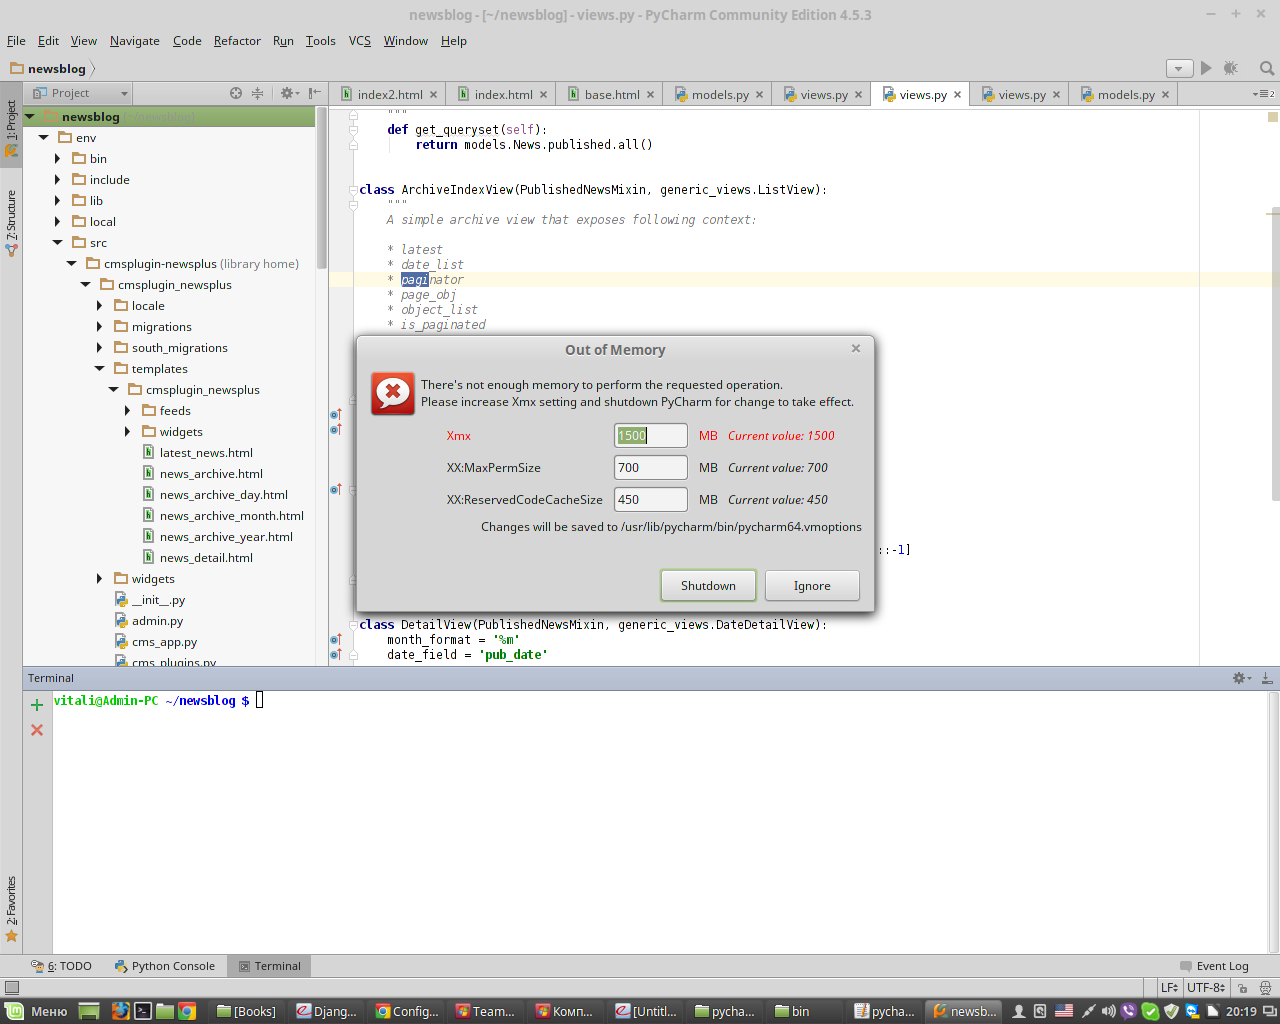
Task: Click the Ignore button
Action: click(812, 586)
